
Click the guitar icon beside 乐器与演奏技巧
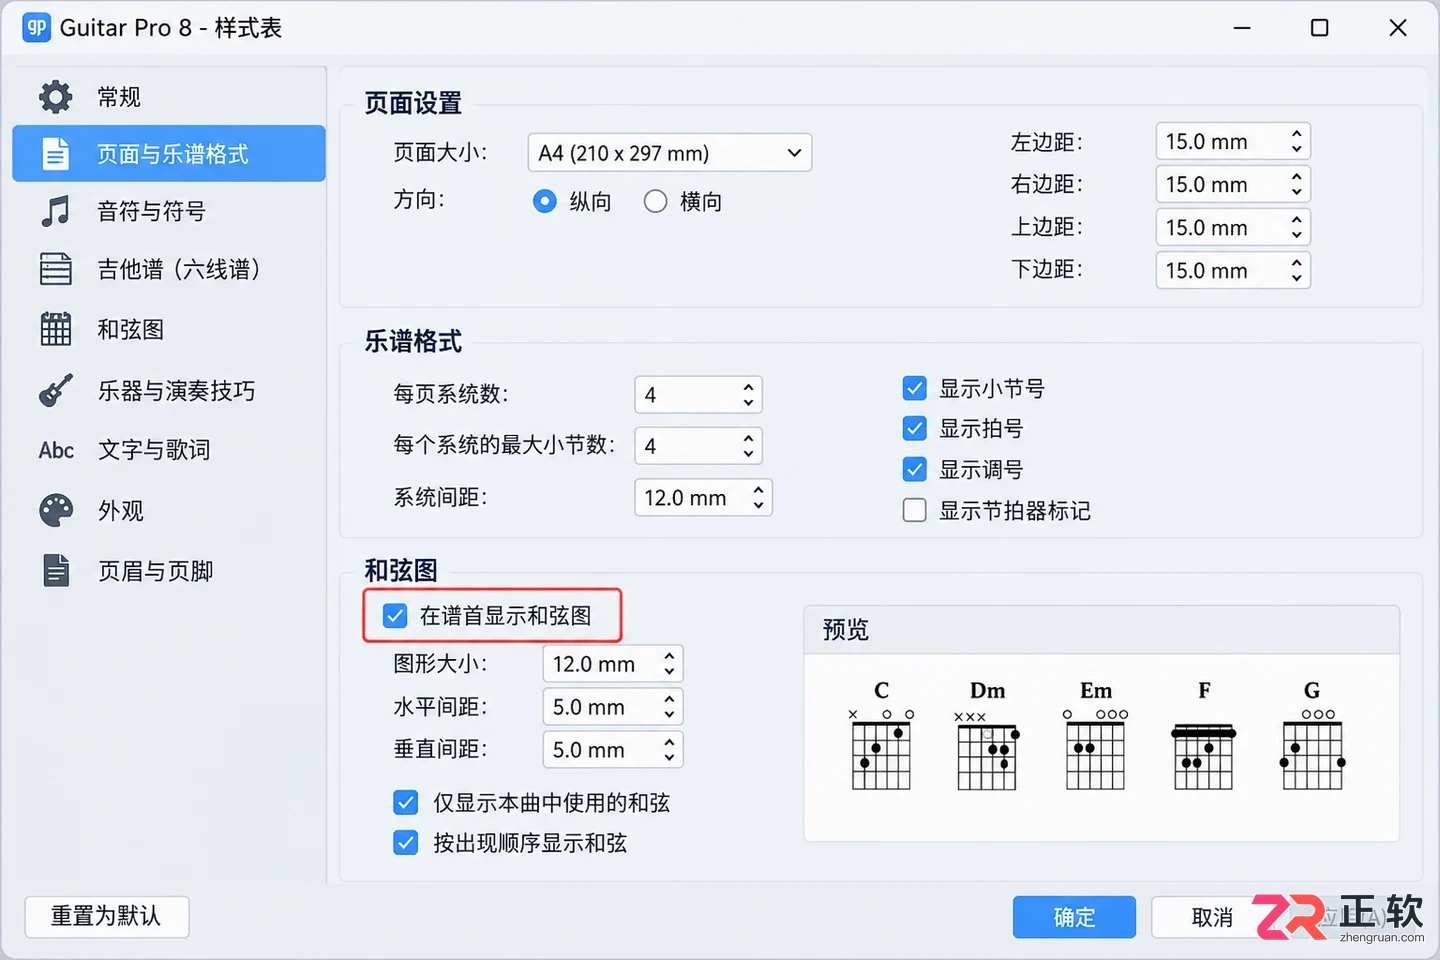[56, 390]
